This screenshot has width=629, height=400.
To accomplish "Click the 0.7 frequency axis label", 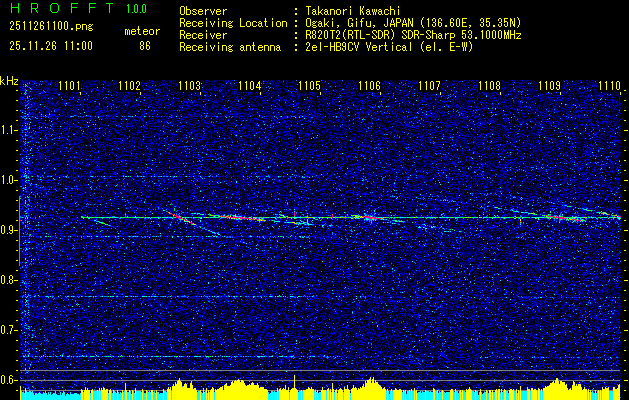I will tap(8, 330).
